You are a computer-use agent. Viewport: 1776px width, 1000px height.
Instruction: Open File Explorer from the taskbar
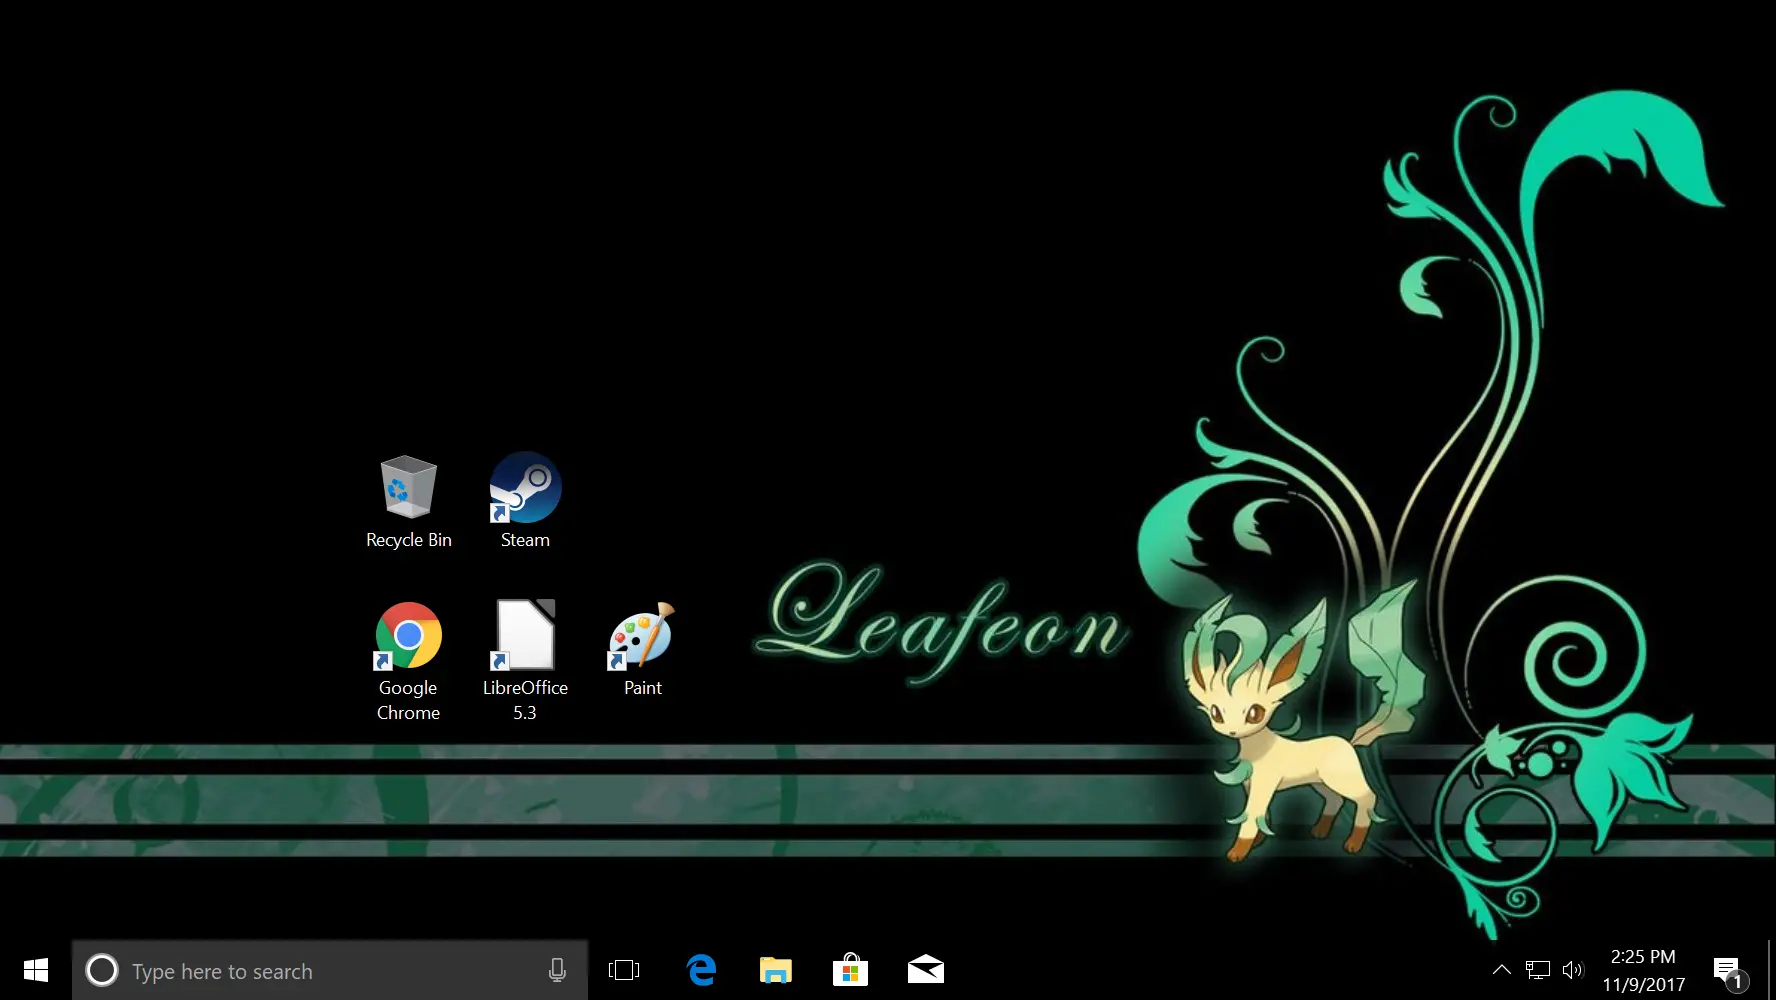tap(776, 970)
